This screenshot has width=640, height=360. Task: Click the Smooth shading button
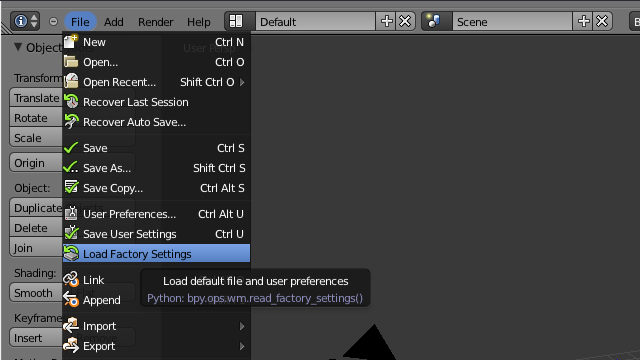(36, 293)
